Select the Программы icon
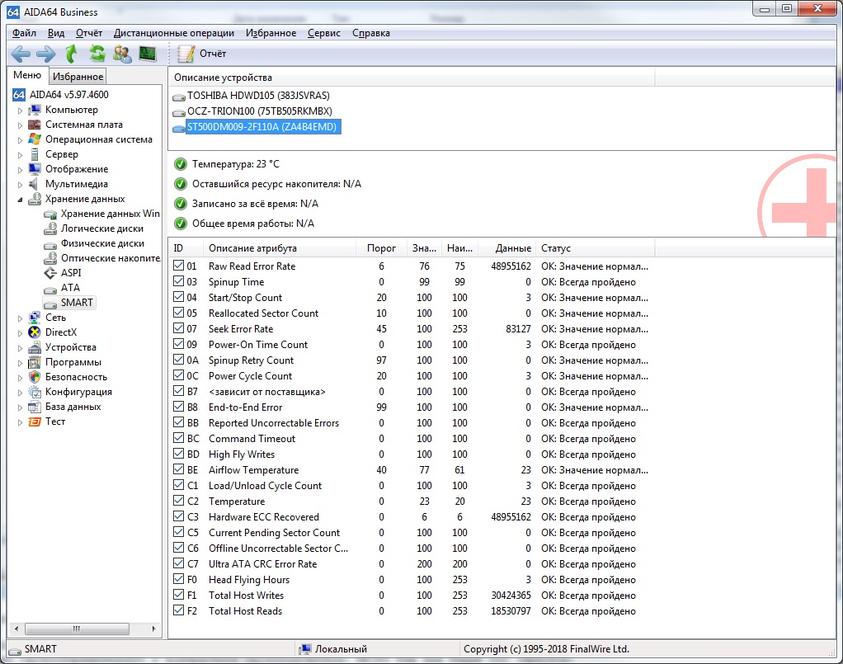This screenshot has width=843, height=664. point(35,362)
